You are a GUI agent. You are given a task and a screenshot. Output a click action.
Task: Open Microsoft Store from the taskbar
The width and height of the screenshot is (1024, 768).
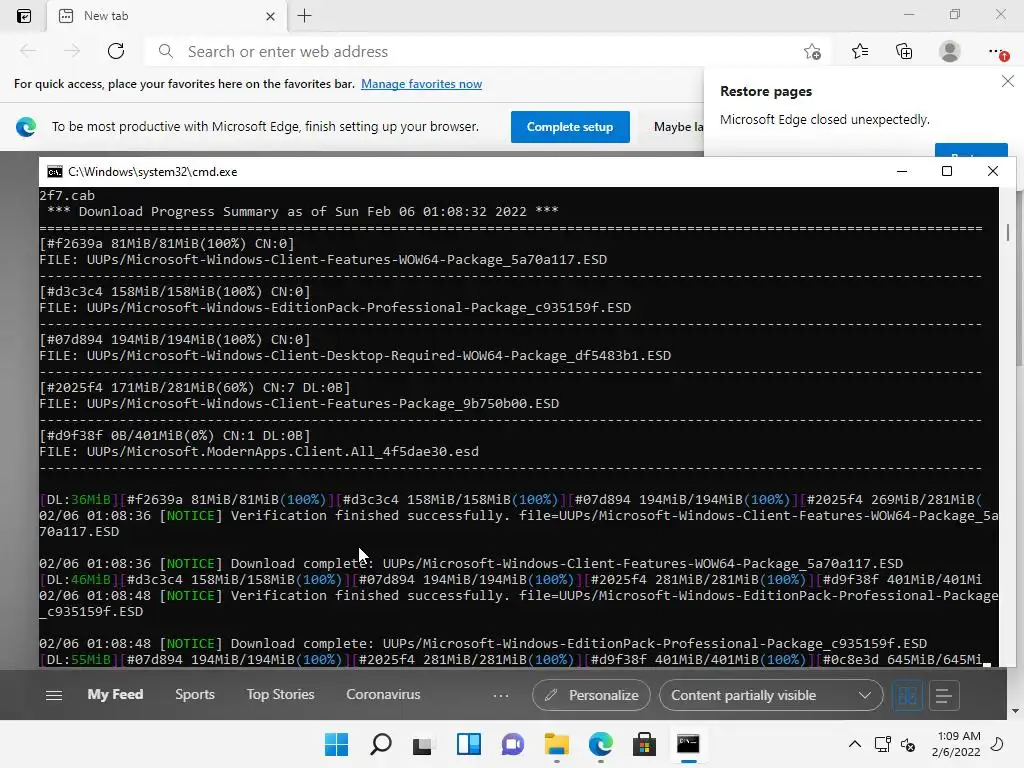pyautogui.click(x=645, y=744)
